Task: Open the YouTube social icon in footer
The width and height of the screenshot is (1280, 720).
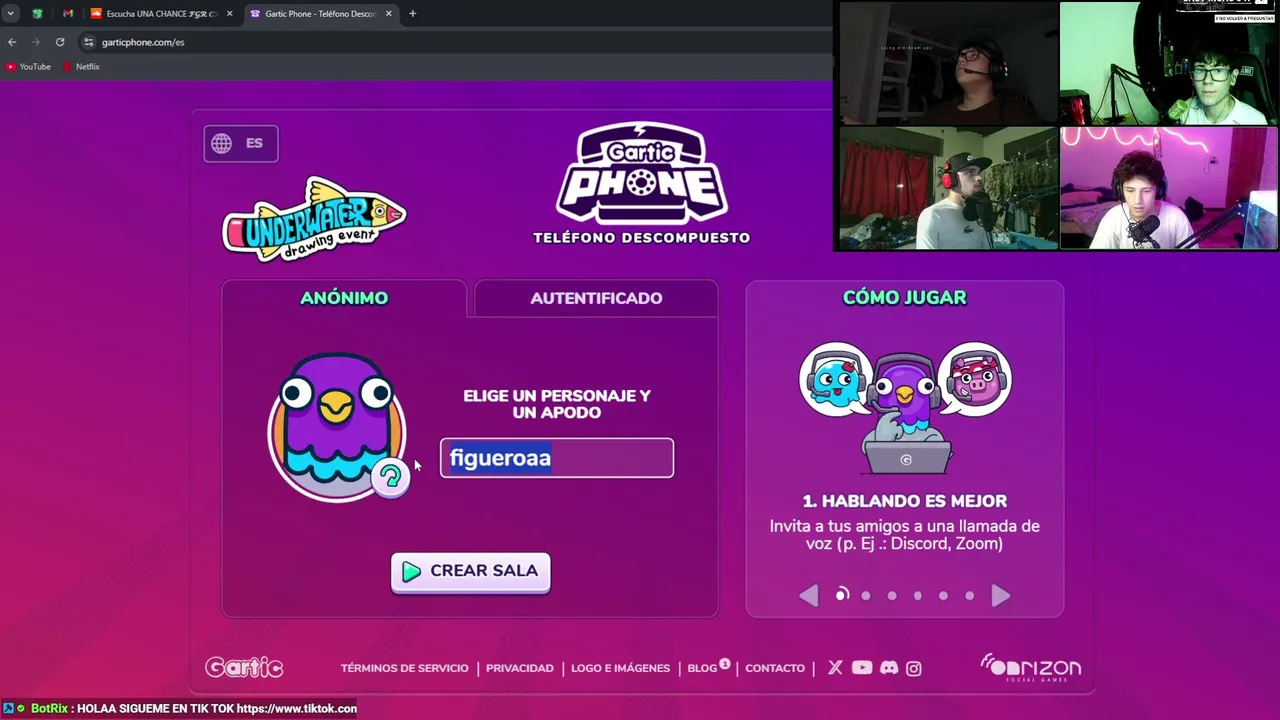Action: pyautogui.click(x=862, y=668)
